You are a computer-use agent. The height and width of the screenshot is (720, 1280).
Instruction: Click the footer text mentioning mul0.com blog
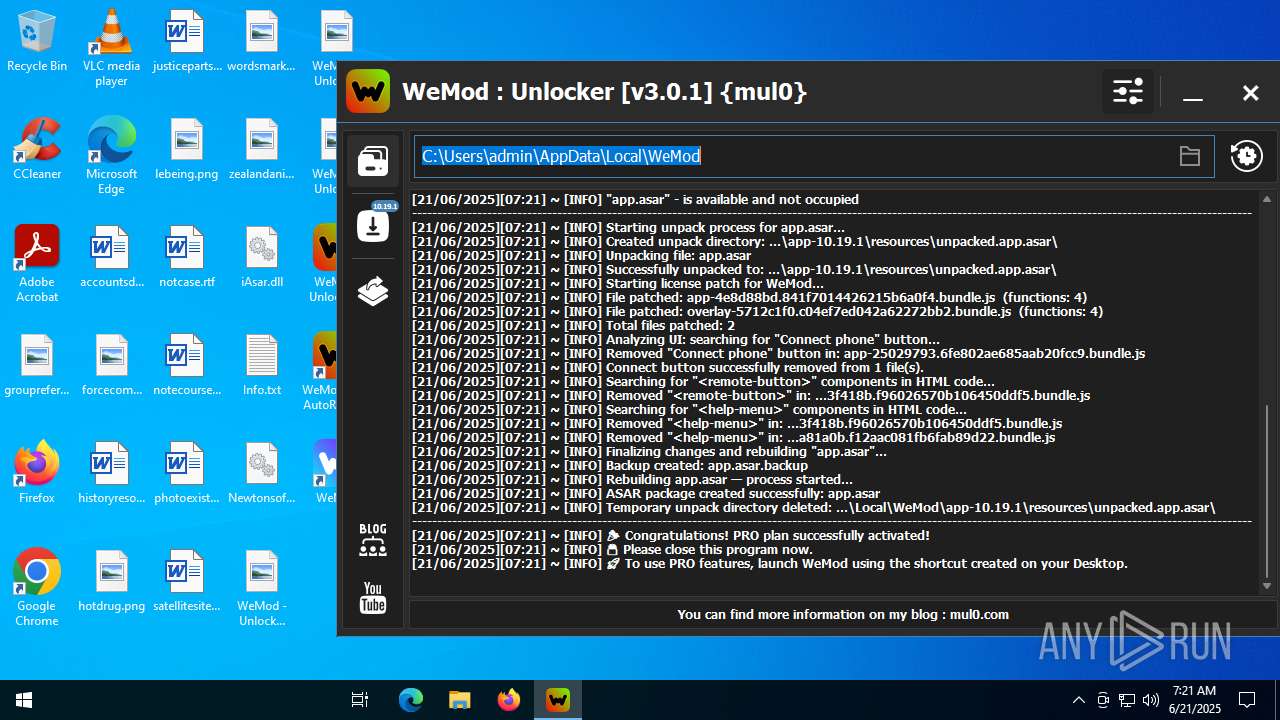click(843, 614)
